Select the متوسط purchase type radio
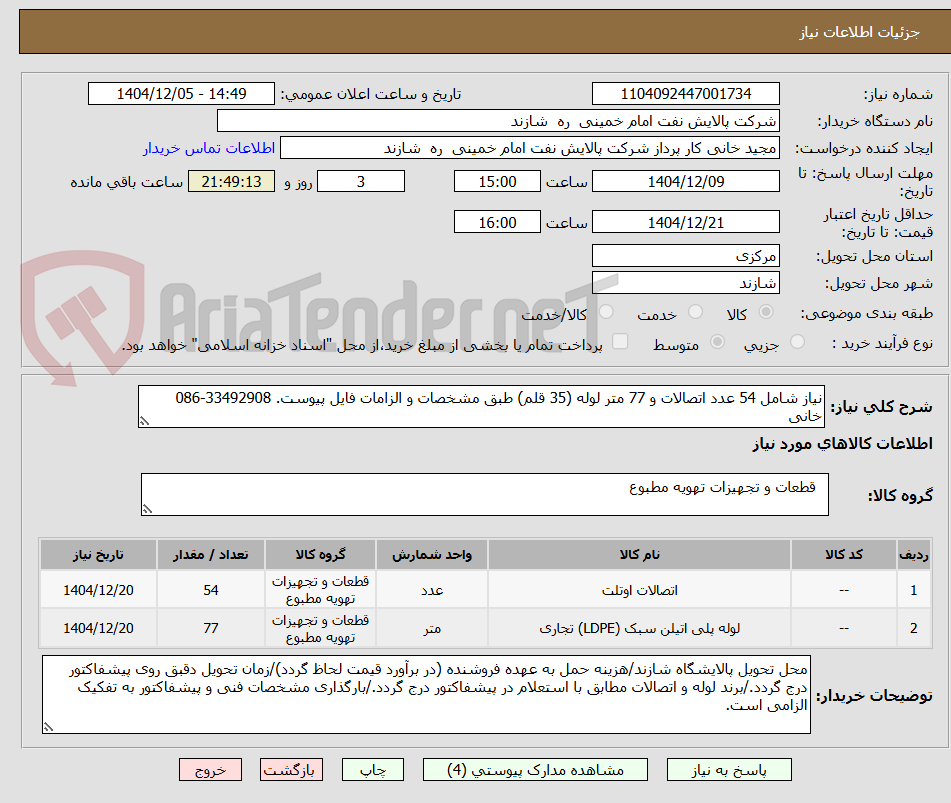 (717, 342)
